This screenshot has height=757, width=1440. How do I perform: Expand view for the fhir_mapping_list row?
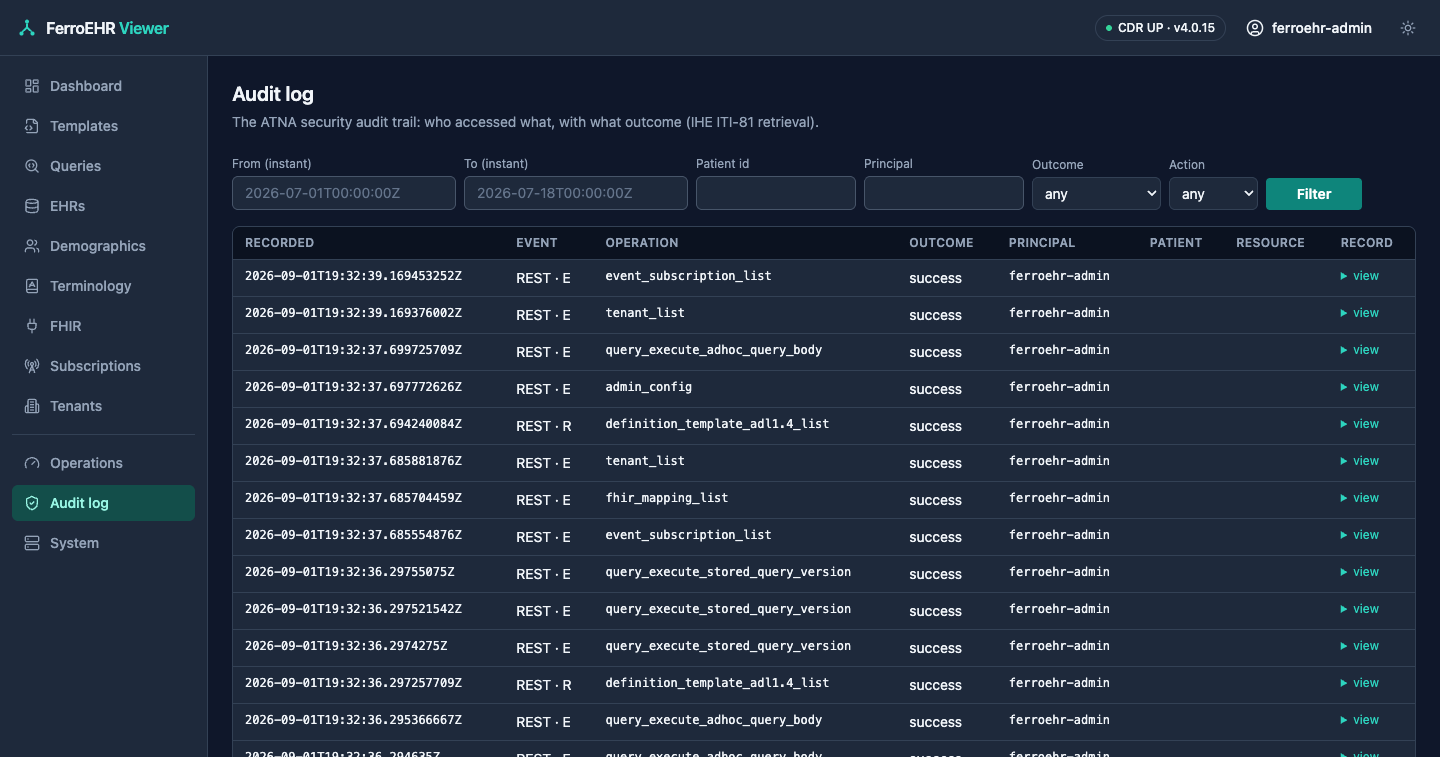click(x=1359, y=498)
